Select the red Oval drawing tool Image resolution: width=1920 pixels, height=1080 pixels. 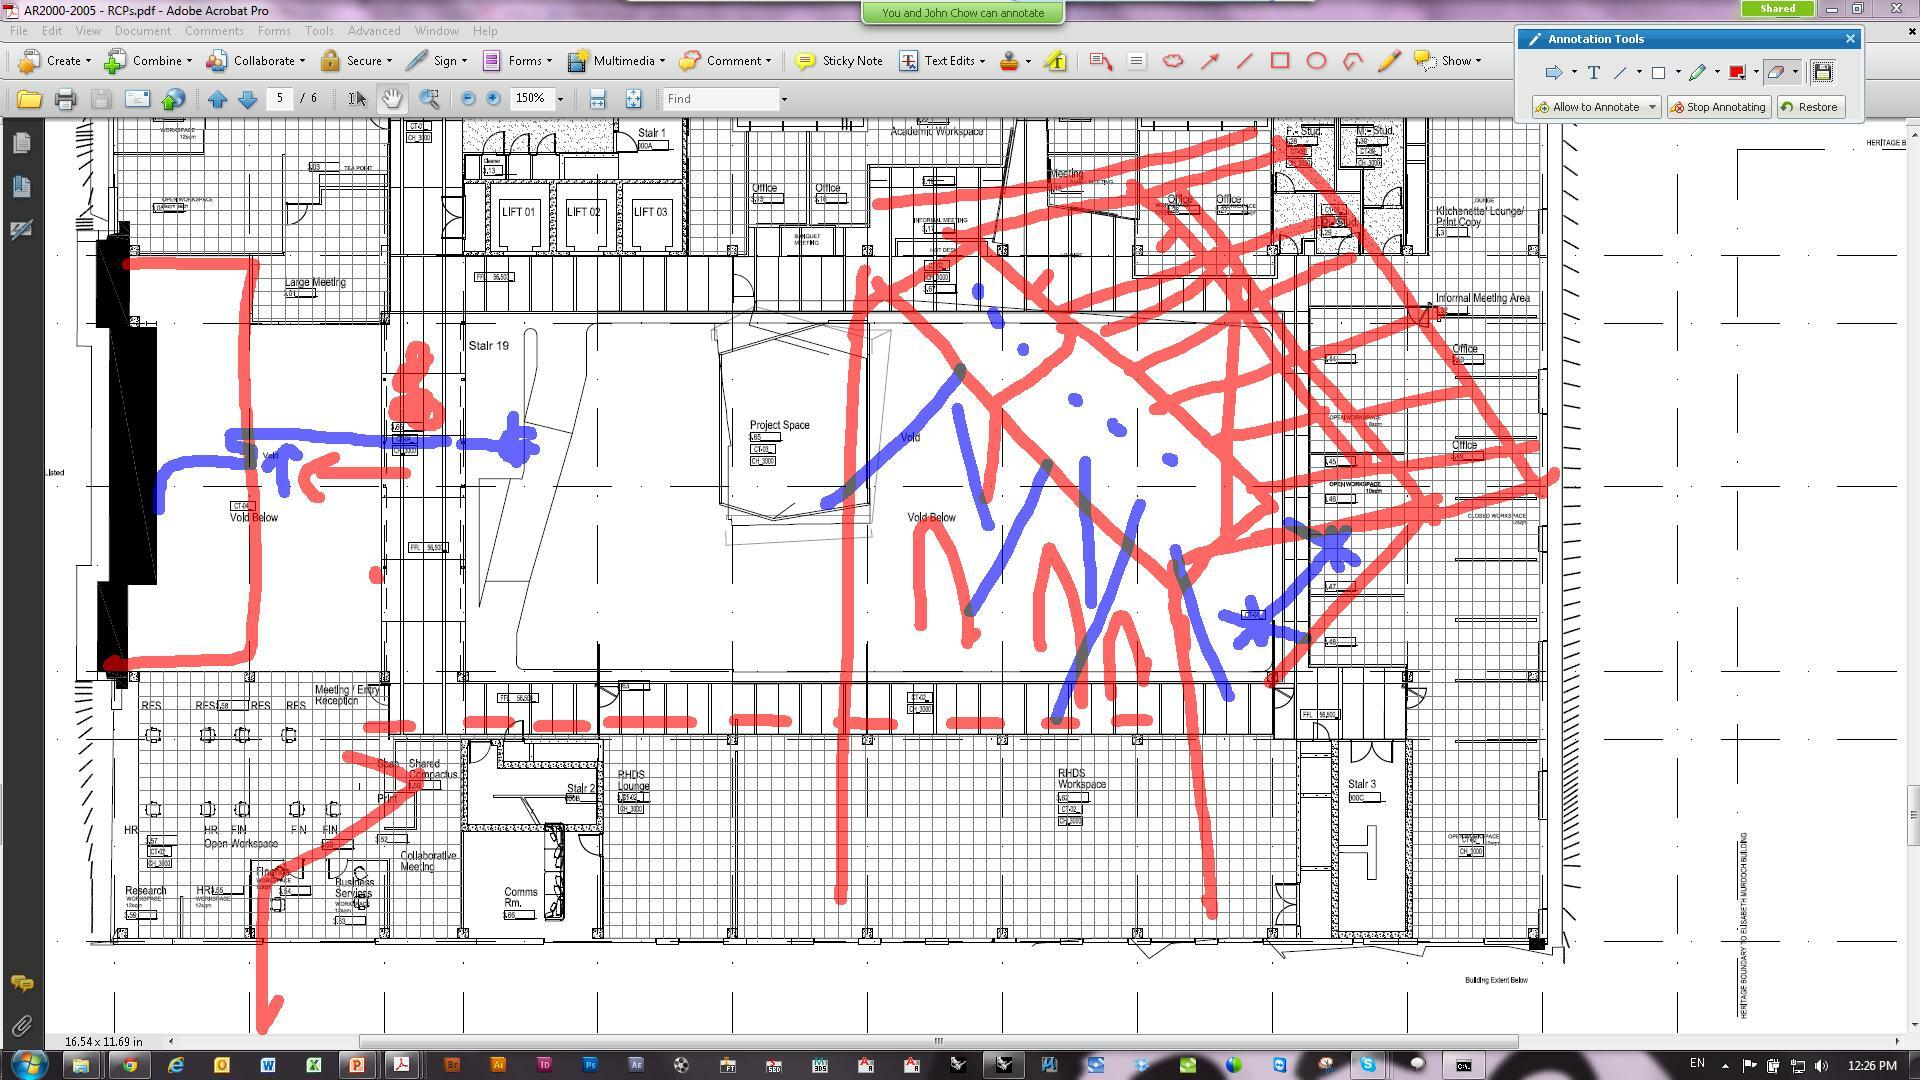pyautogui.click(x=1316, y=61)
